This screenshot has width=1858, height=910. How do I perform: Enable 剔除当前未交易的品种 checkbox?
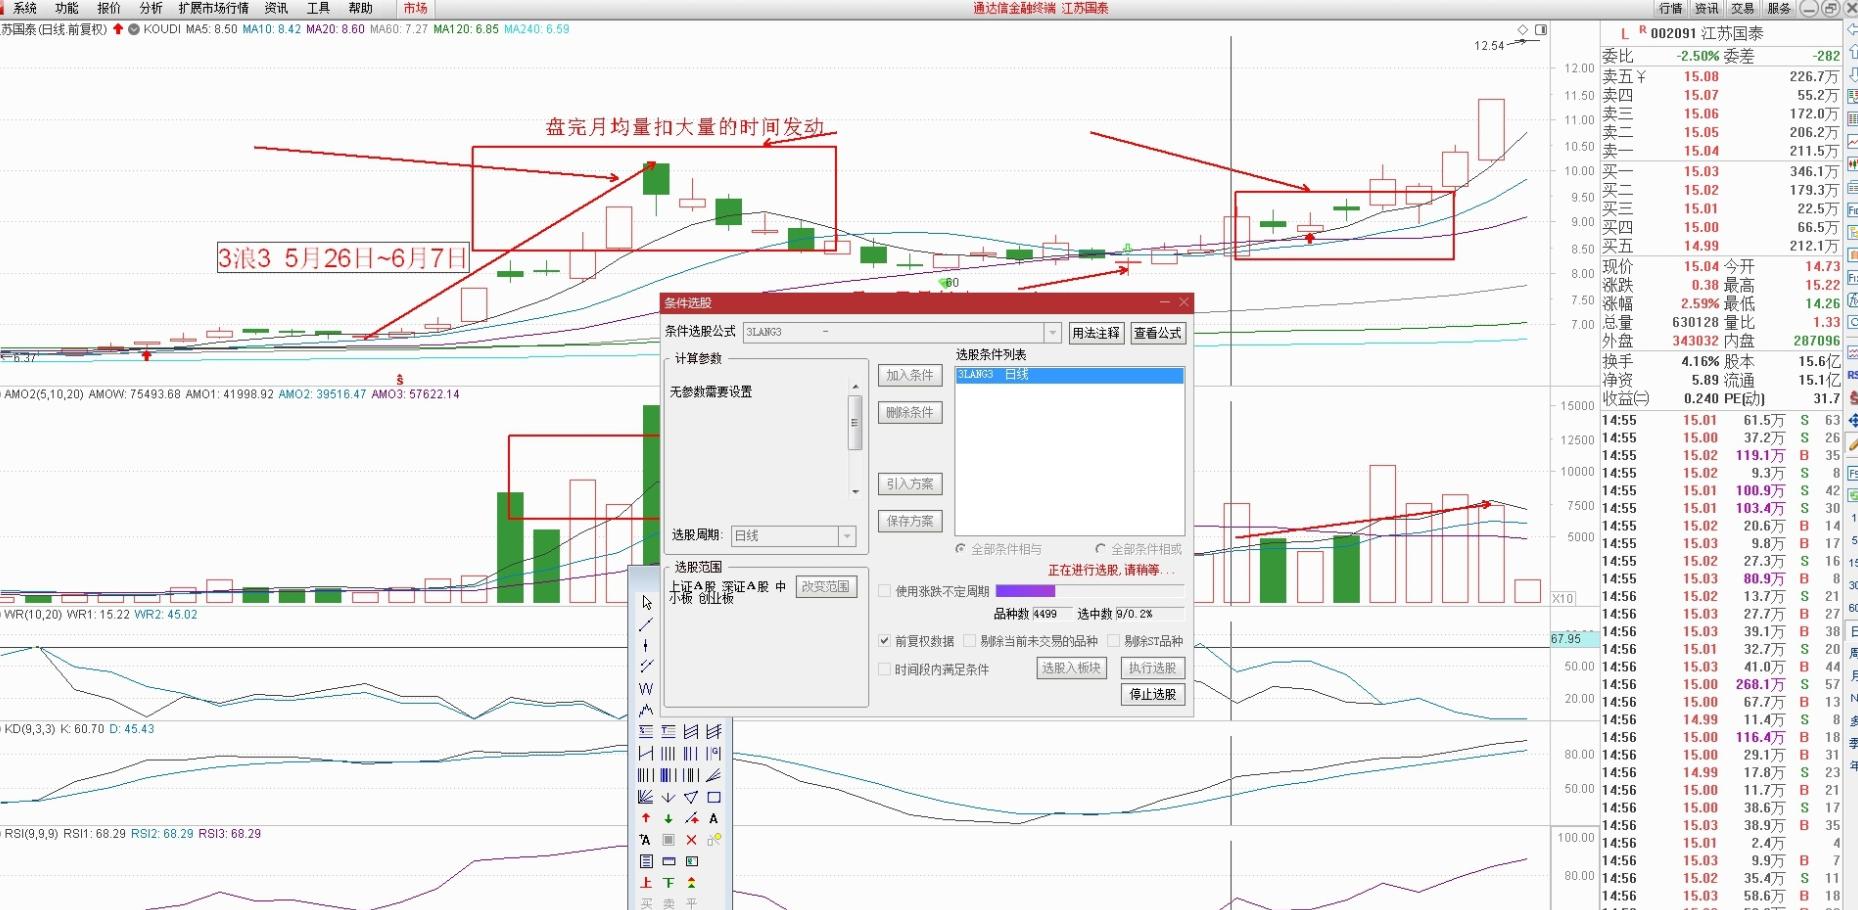point(969,641)
